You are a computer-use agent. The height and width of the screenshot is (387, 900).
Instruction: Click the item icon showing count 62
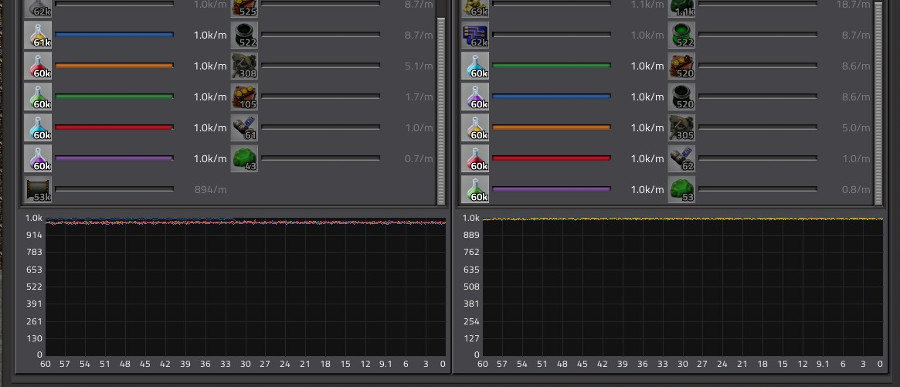click(682, 158)
